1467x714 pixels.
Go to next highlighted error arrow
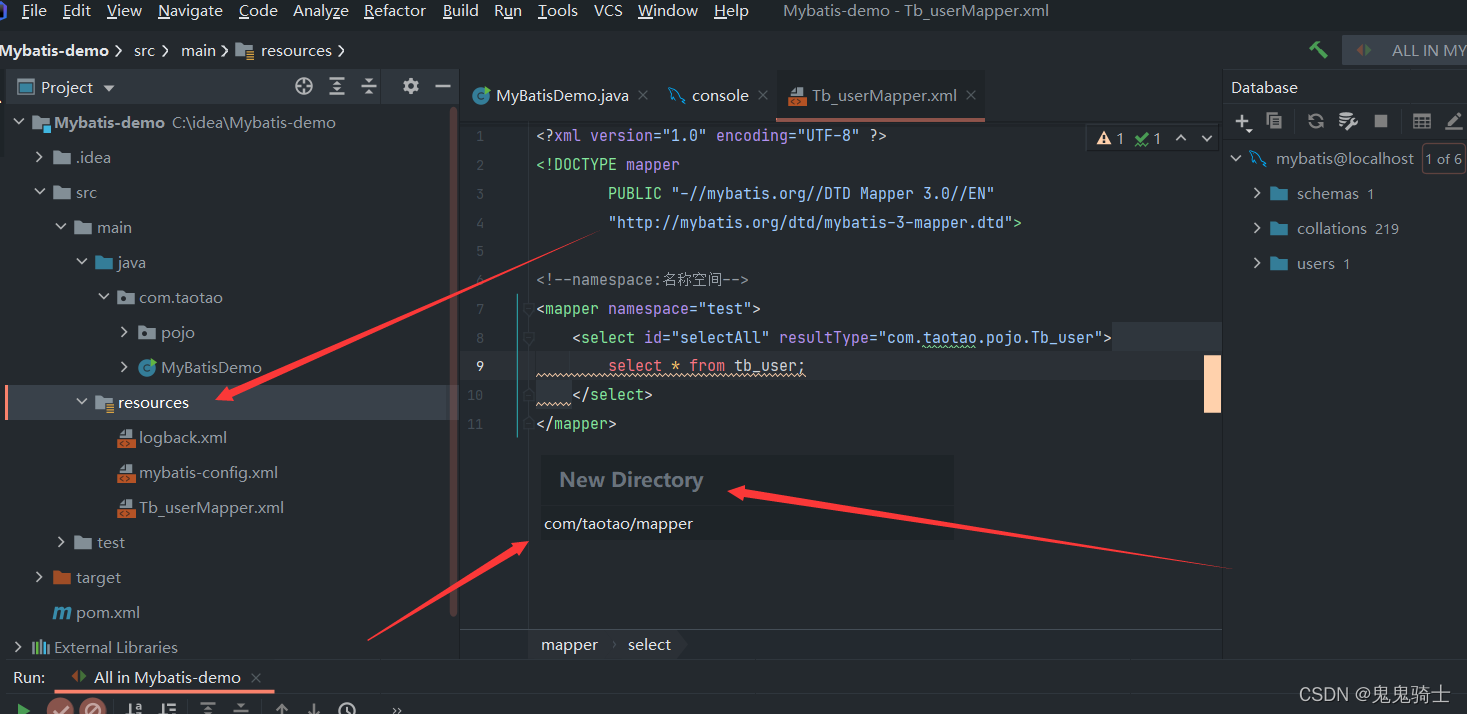(1207, 138)
